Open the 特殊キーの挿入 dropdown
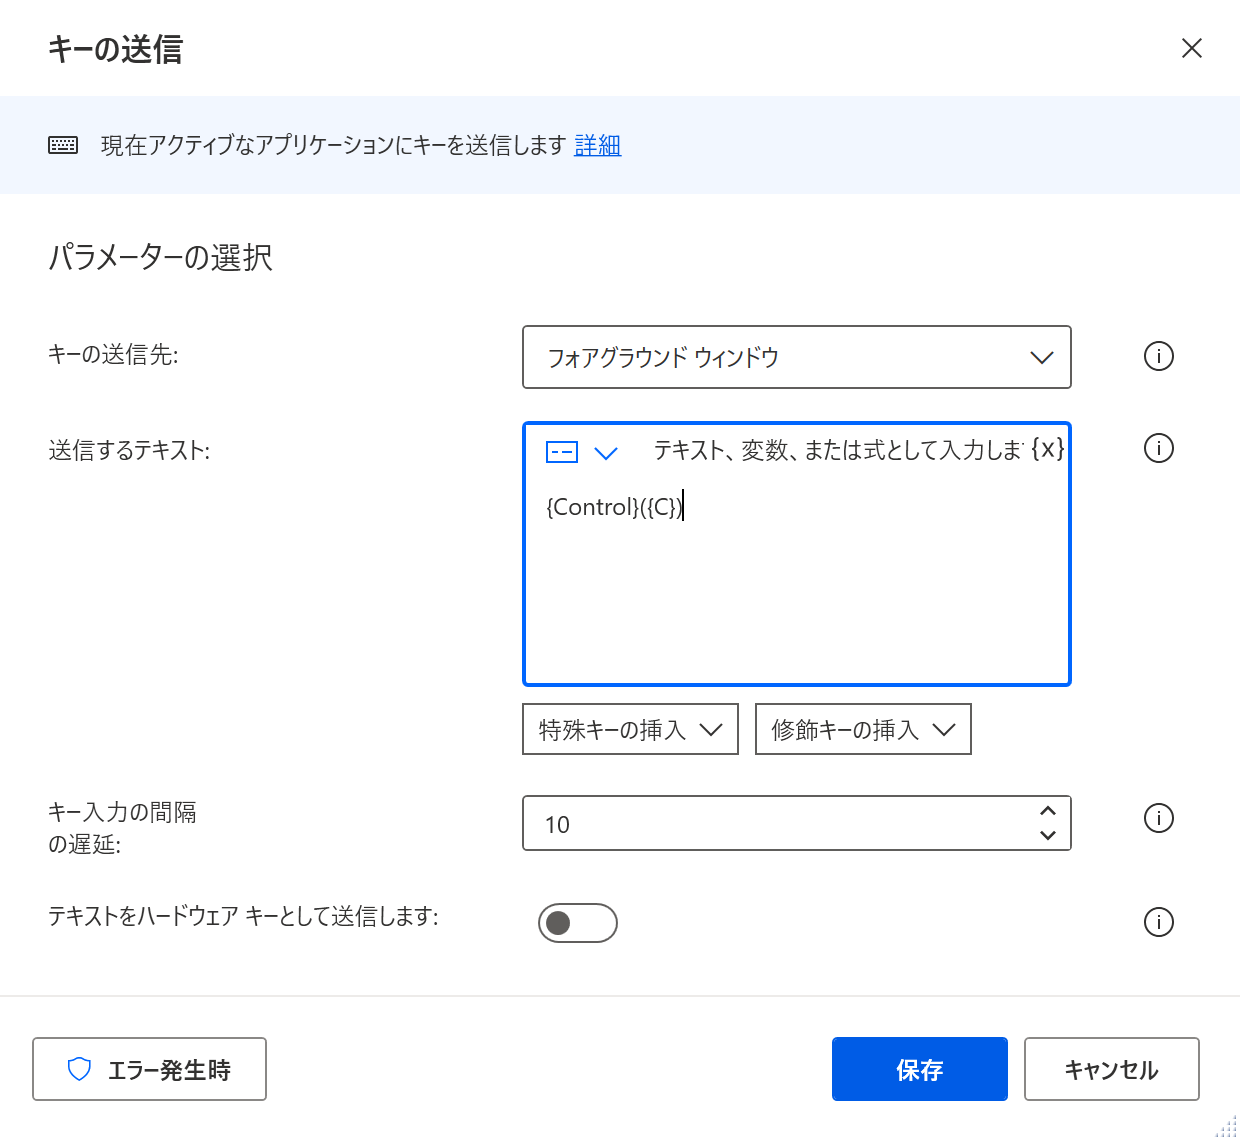This screenshot has width=1240, height=1141. [630, 729]
